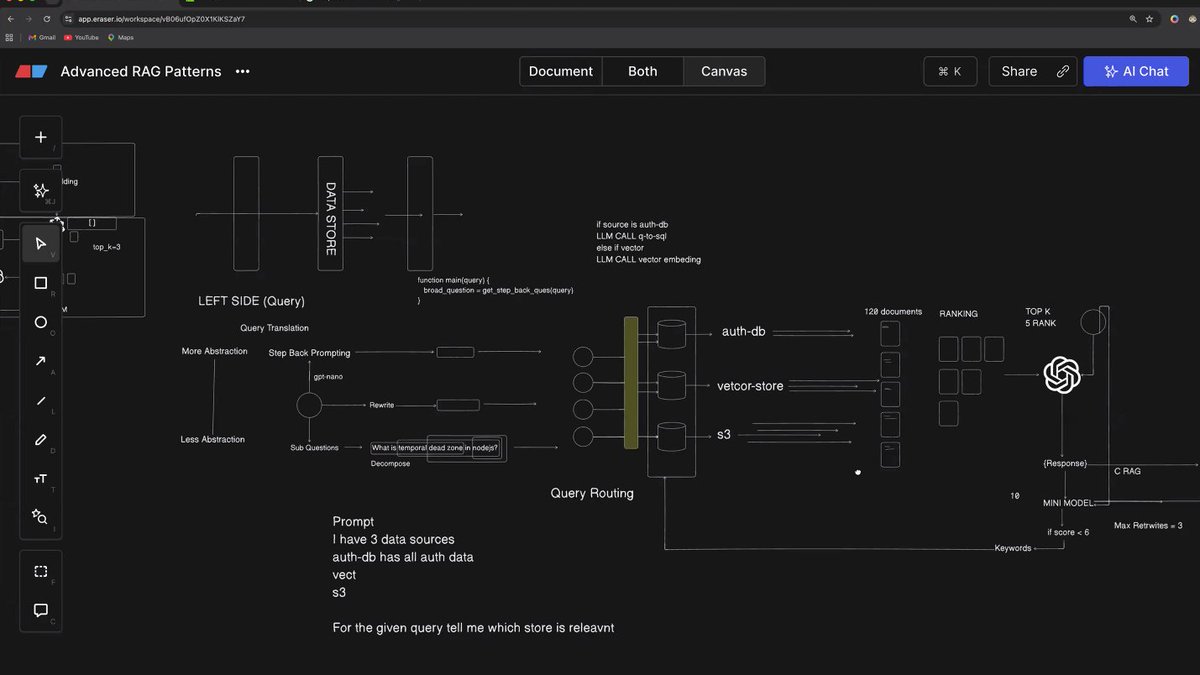This screenshot has height=675, width=1200.
Task: Switch to Document view
Action: (x=561, y=71)
